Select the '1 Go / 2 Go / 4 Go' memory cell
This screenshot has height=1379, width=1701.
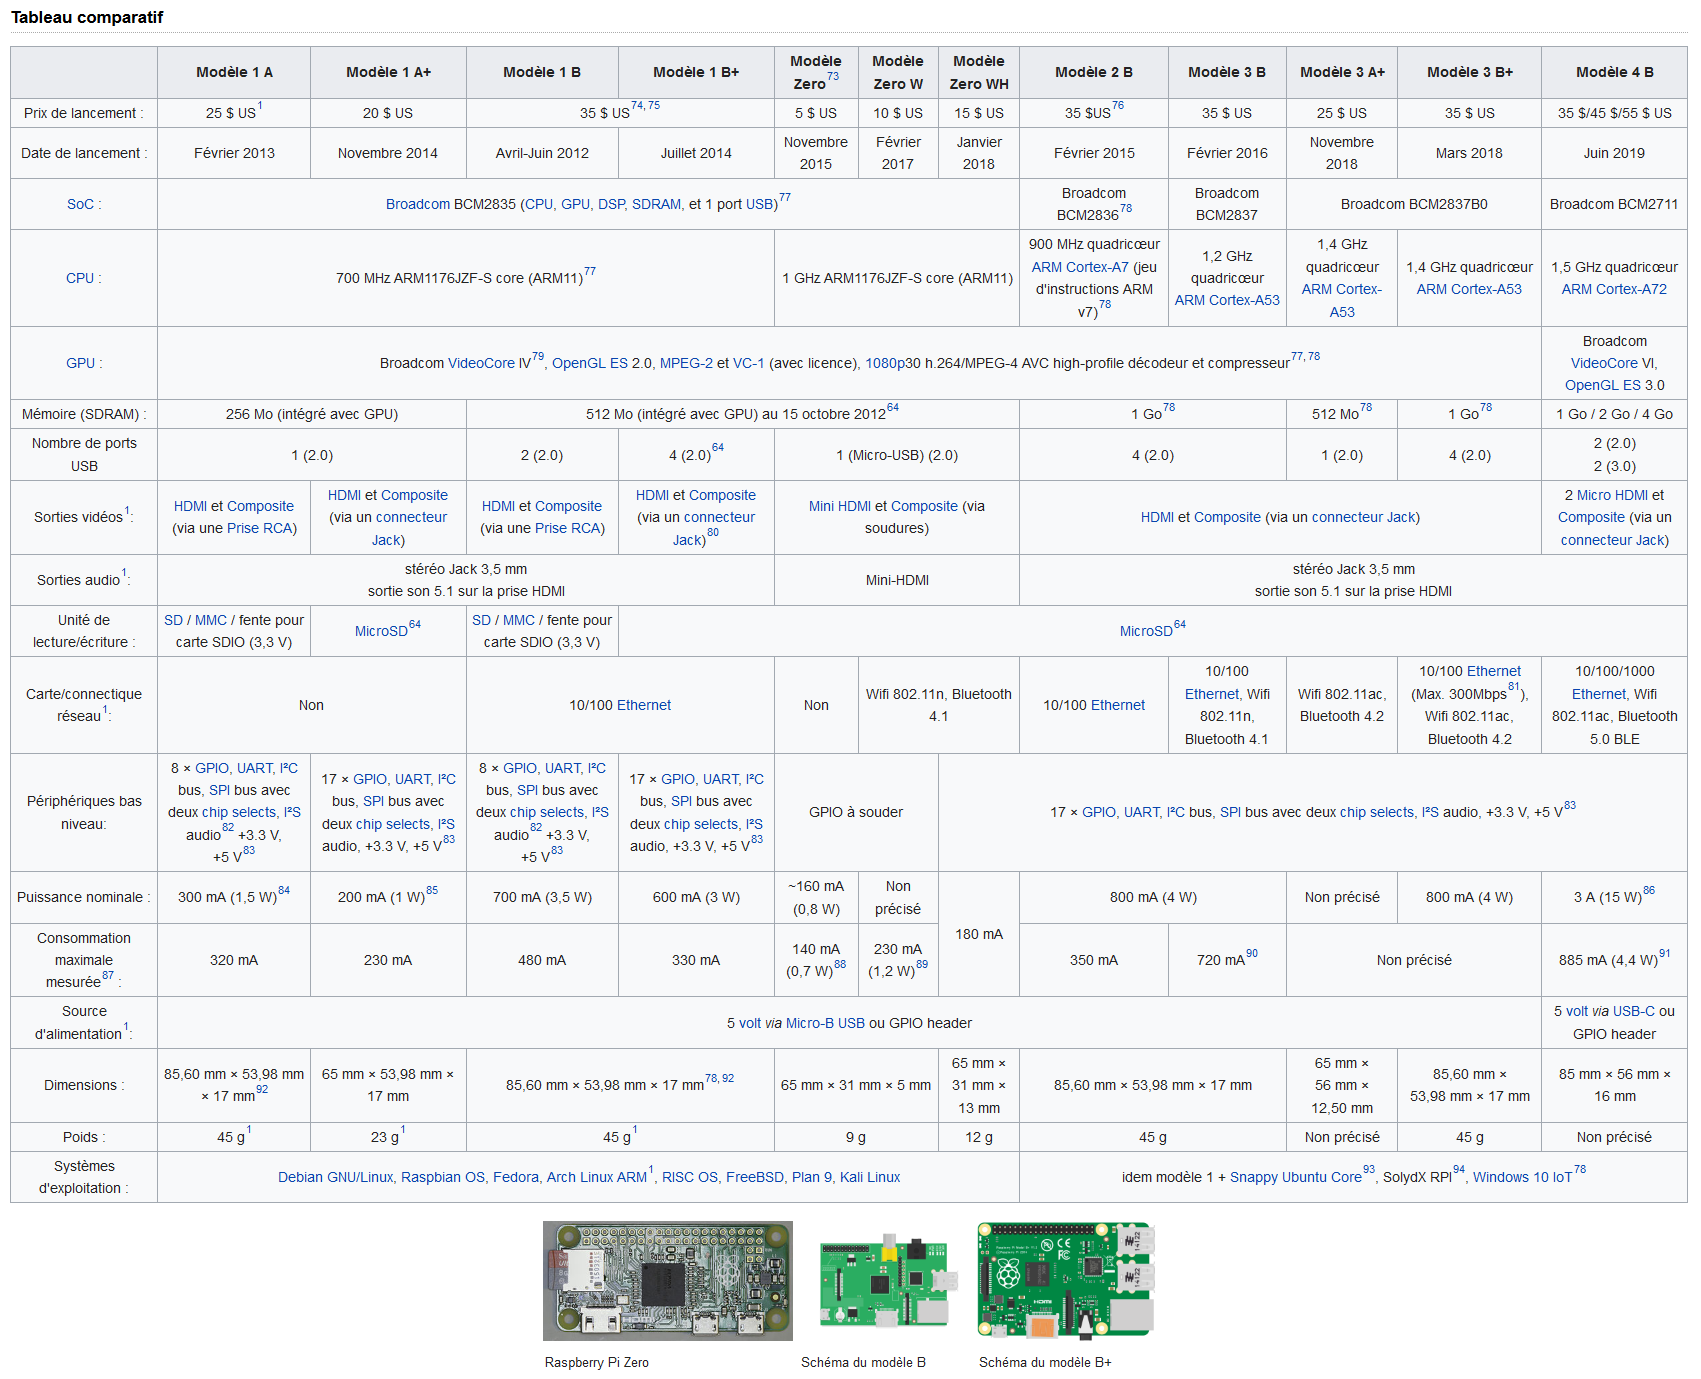coord(1614,414)
